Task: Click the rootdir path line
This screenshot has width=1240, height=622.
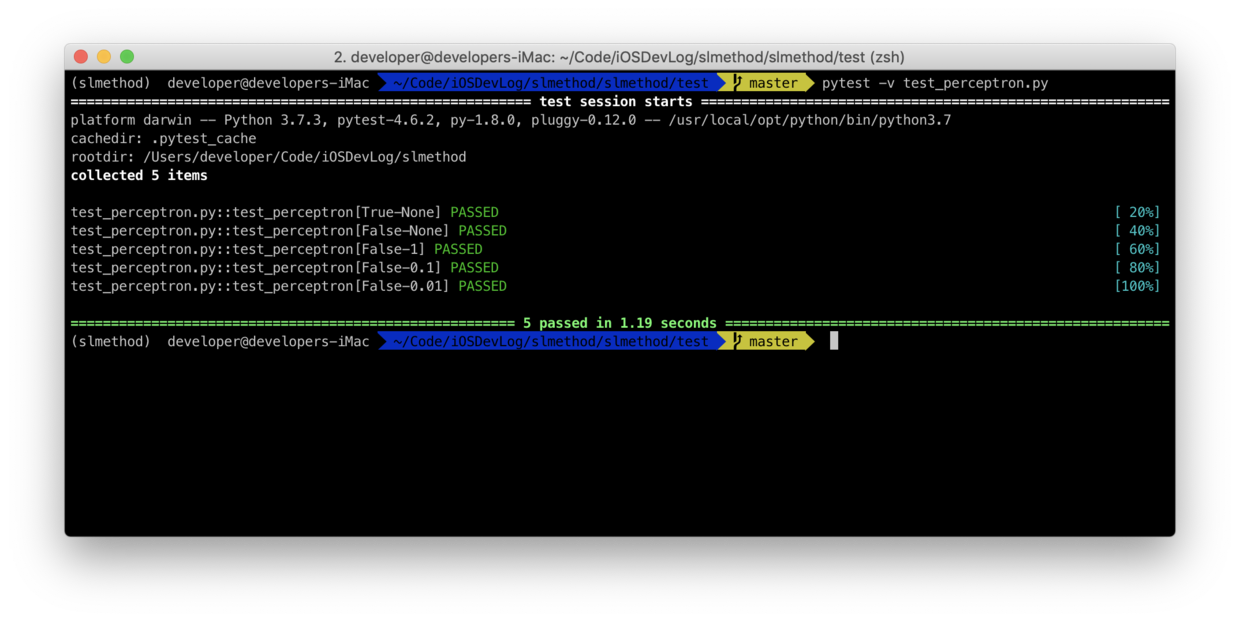Action: (269, 157)
